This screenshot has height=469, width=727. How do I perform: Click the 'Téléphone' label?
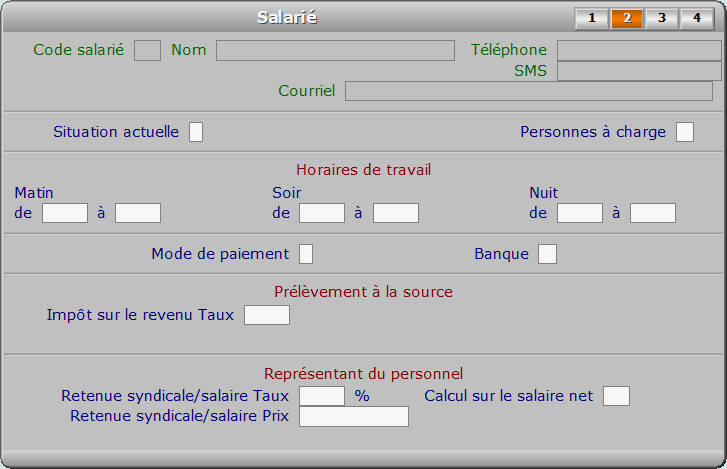(509, 50)
